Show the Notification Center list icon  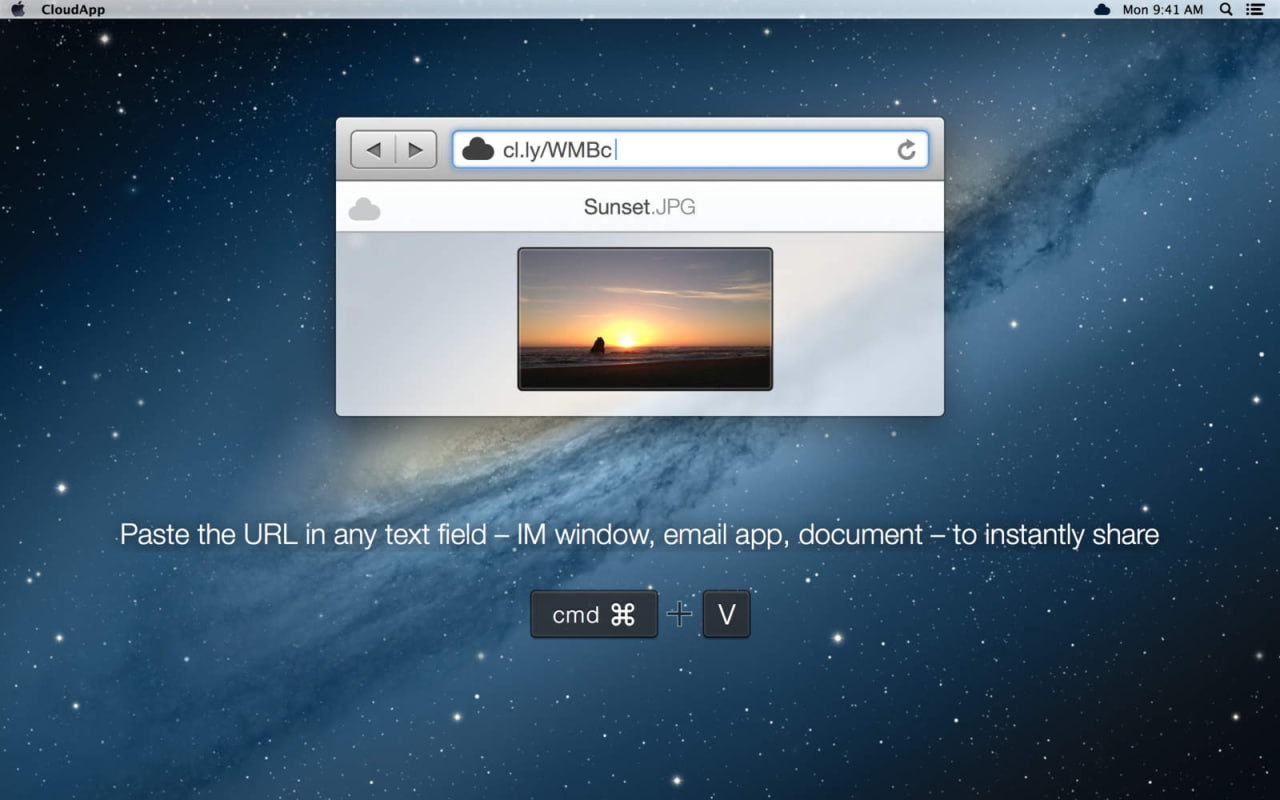point(1255,9)
